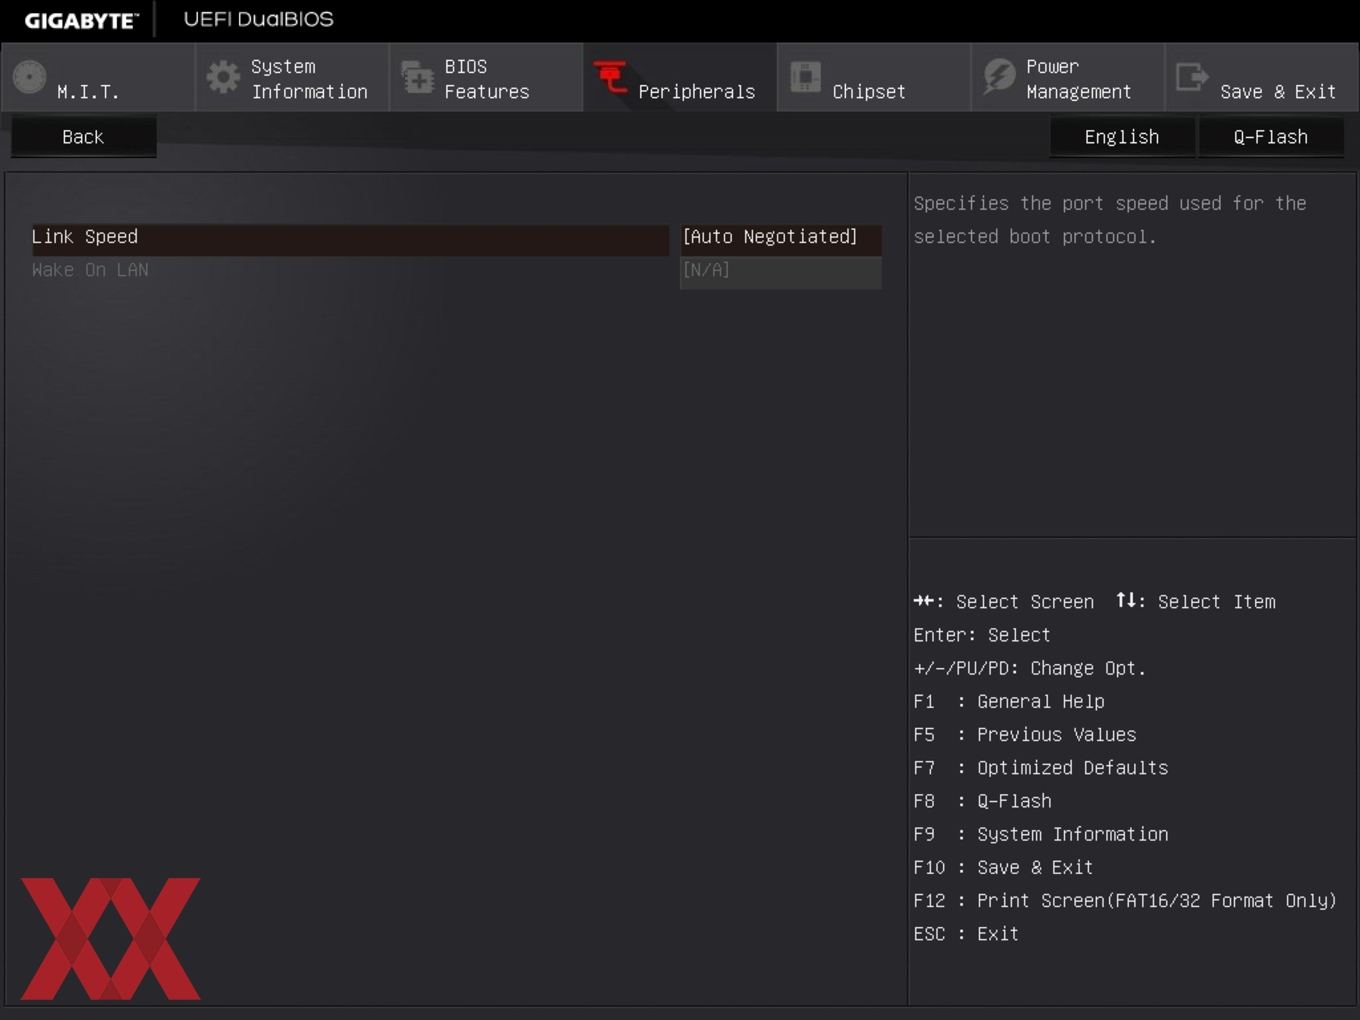Go to the Chipset tab
This screenshot has width=1360, height=1020.
coord(874,77)
